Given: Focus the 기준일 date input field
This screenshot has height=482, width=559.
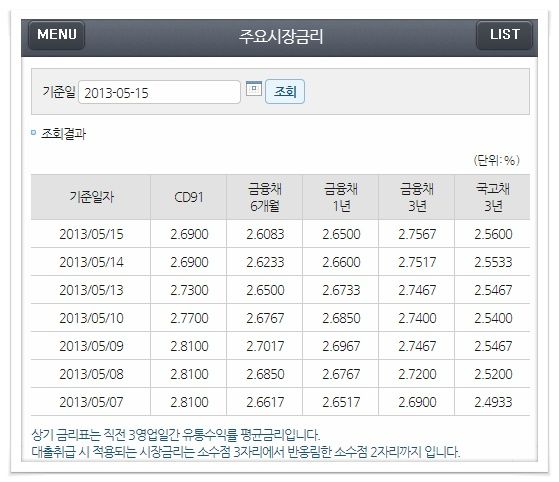Looking at the screenshot, I should point(159,92).
